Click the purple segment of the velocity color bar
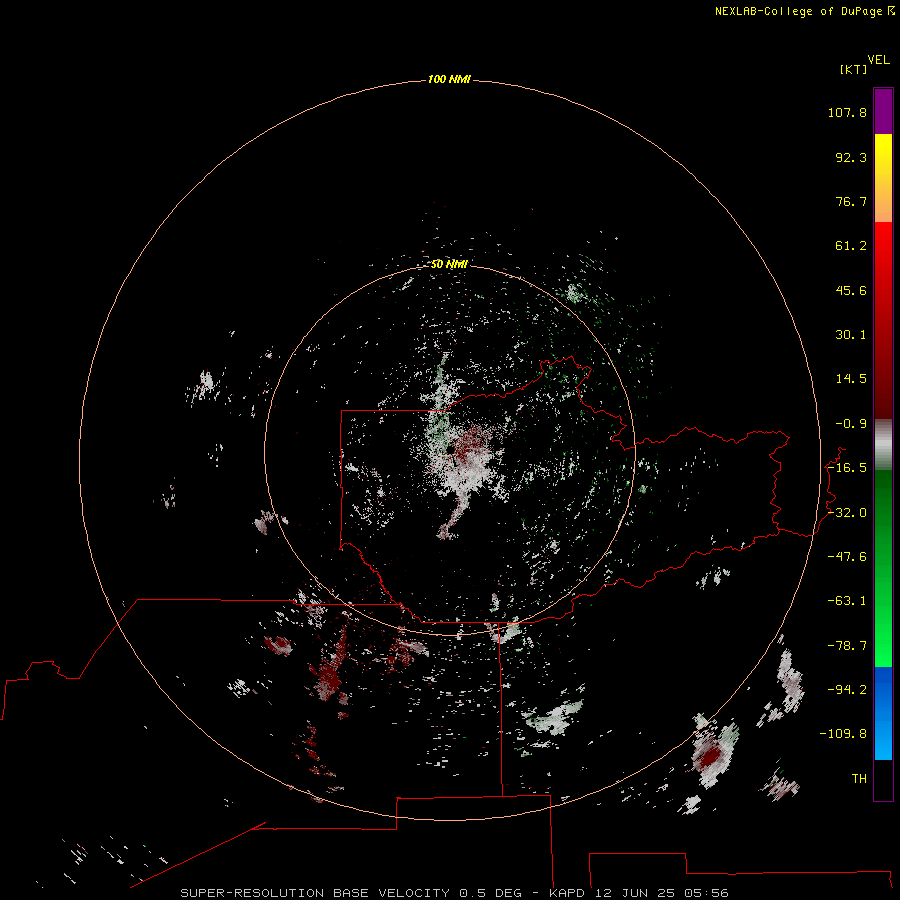This screenshot has height=900, width=900. click(x=883, y=111)
